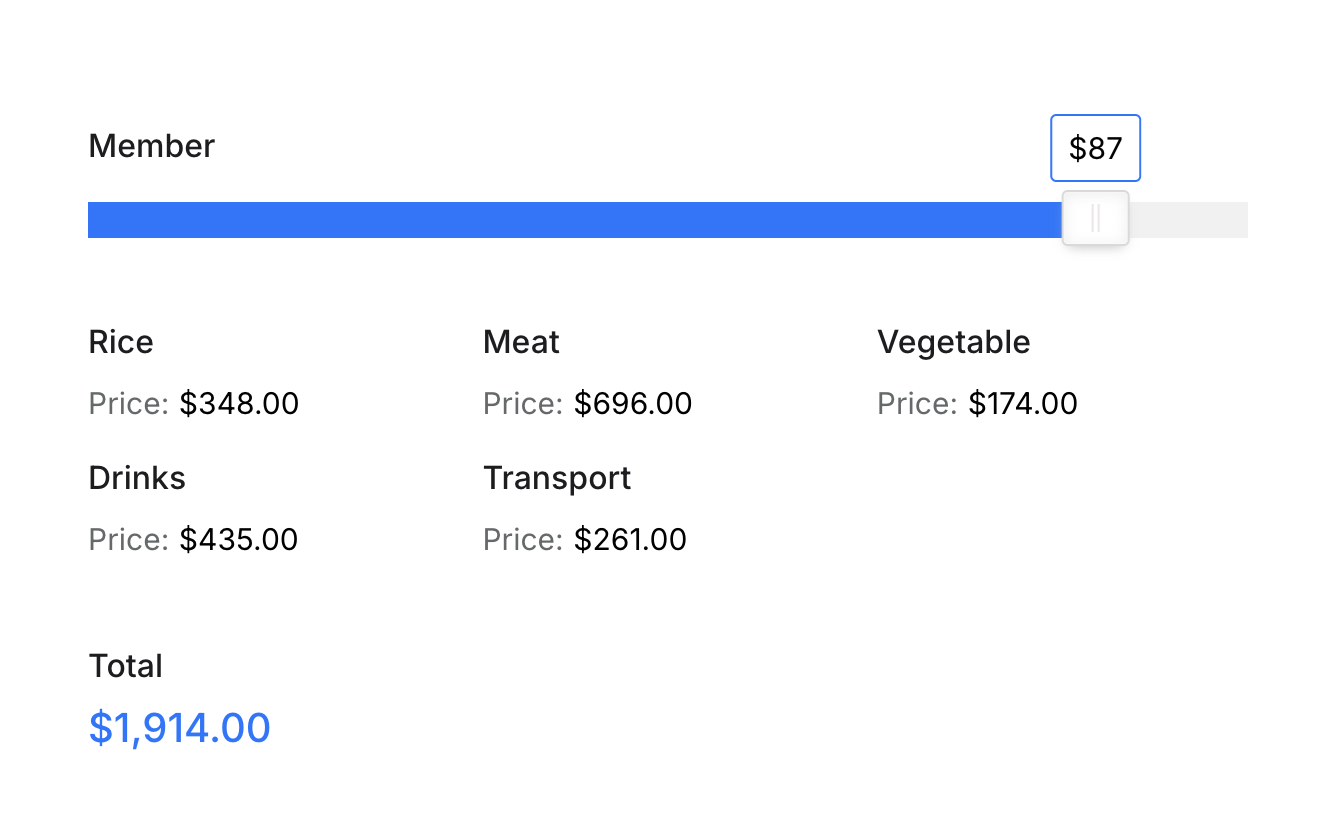The width and height of the screenshot is (1330, 830).
Task: Click the Member slider handle
Action: tap(1095, 218)
